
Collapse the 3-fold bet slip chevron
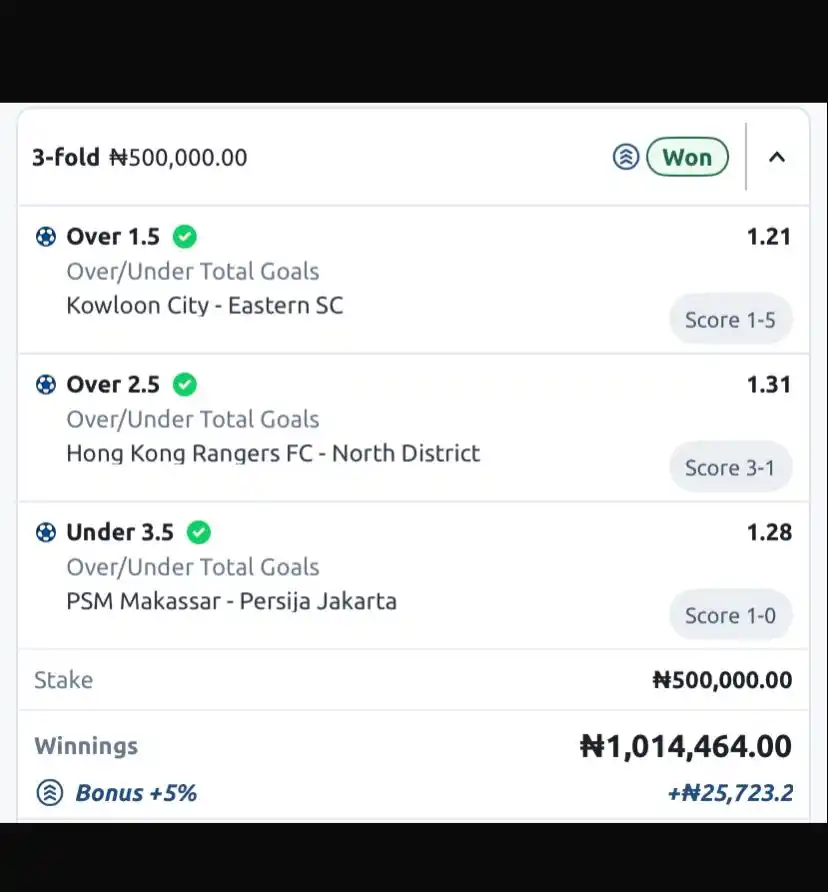777,157
